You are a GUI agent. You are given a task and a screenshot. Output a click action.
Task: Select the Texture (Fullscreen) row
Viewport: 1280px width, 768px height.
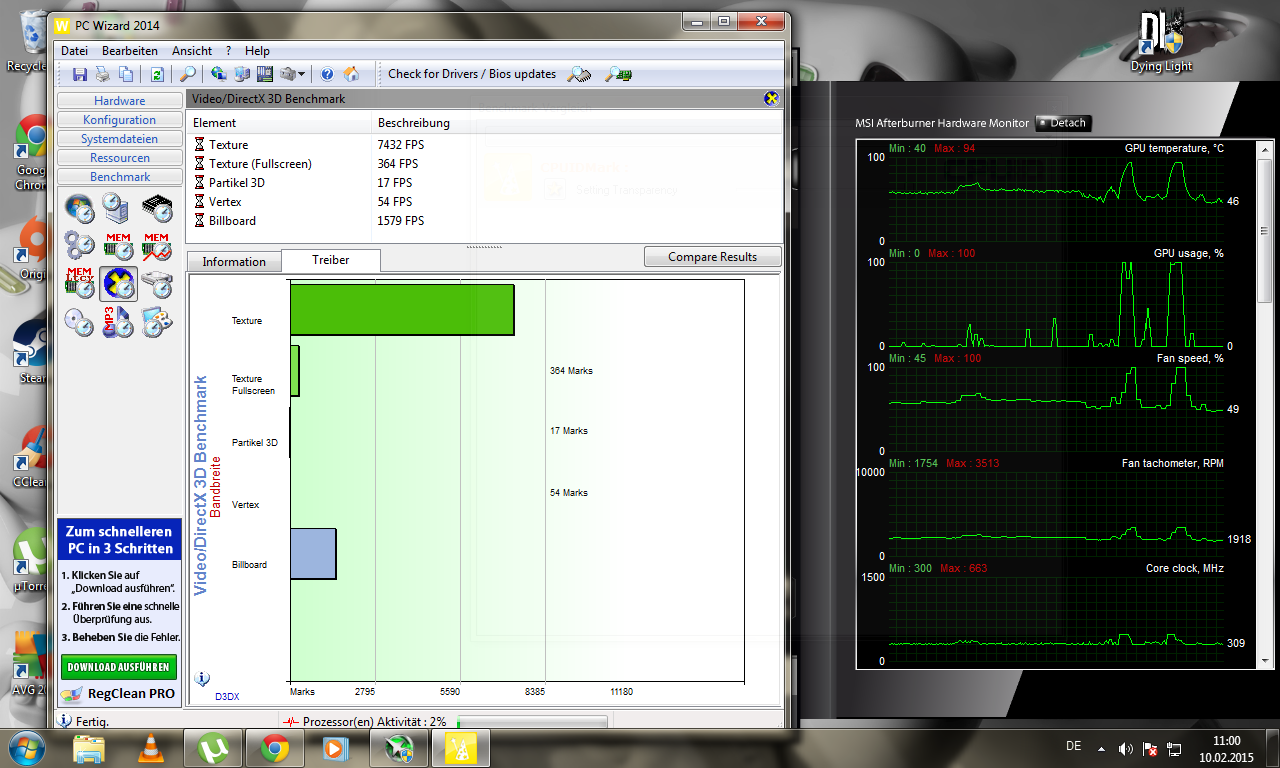click(484, 164)
